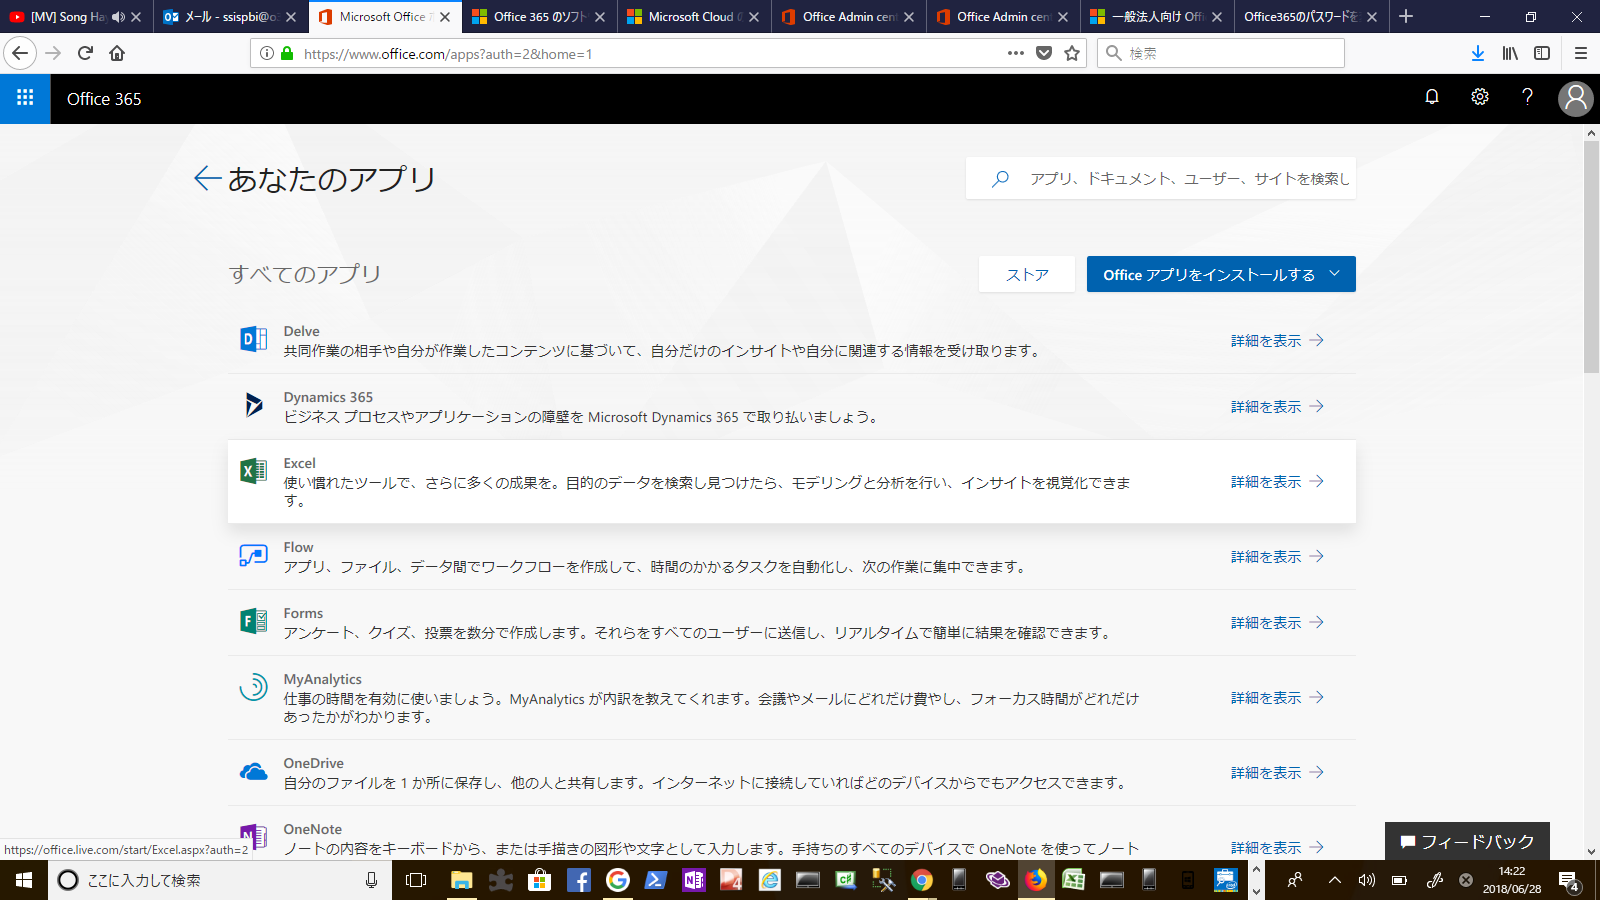This screenshot has width=1600, height=900.
Task: Switch to the 一般法人向け Office tab
Action: pos(1156,17)
